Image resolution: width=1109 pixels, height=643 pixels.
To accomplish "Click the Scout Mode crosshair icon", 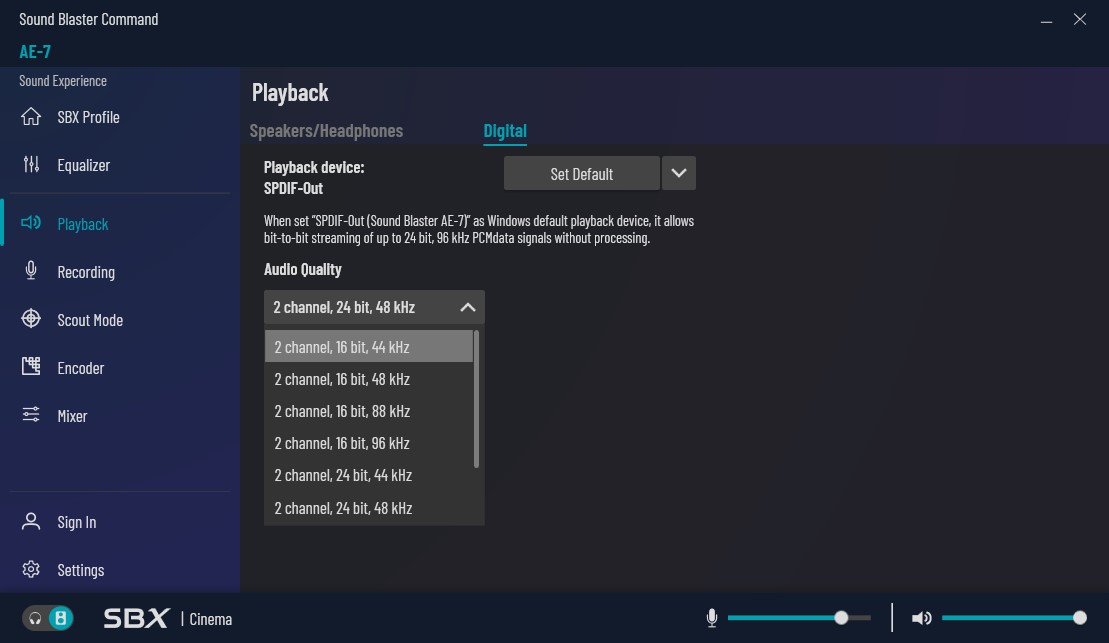I will pos(30,319).
